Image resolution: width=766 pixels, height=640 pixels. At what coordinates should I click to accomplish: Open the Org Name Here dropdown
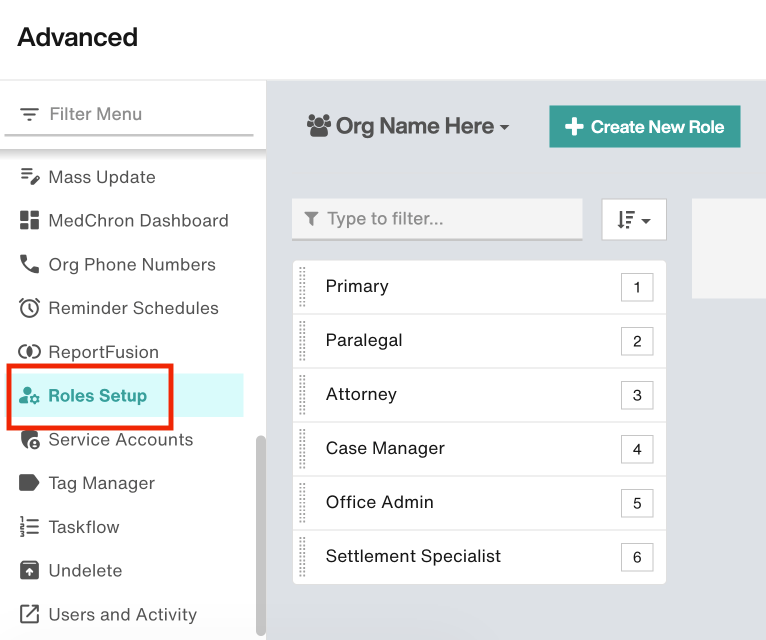click(408, 126)
